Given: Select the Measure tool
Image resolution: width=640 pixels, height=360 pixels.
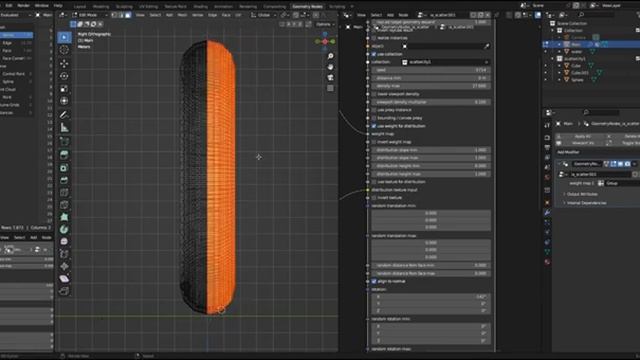Looking at the screenshot, I should [64, 128].
